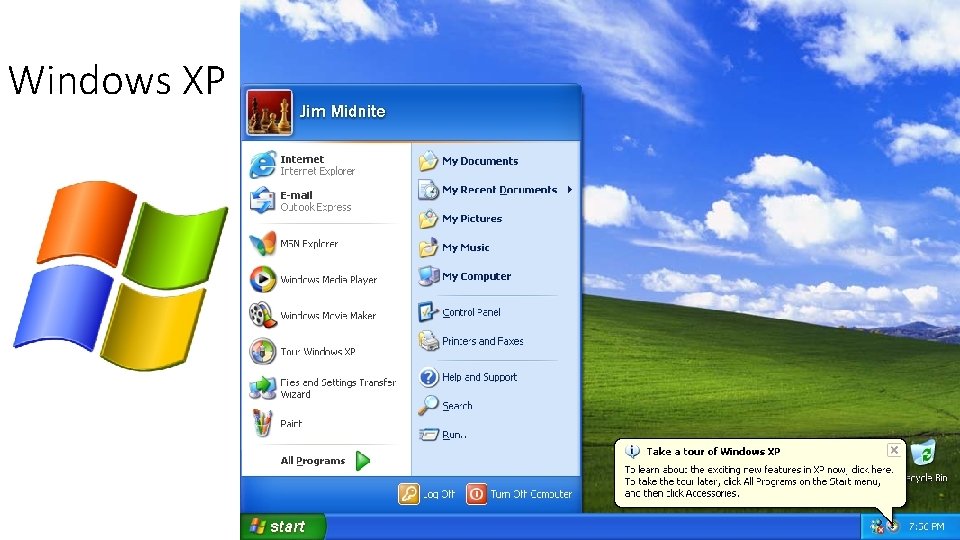Open My Computer monitor icon

pos(429,276)
